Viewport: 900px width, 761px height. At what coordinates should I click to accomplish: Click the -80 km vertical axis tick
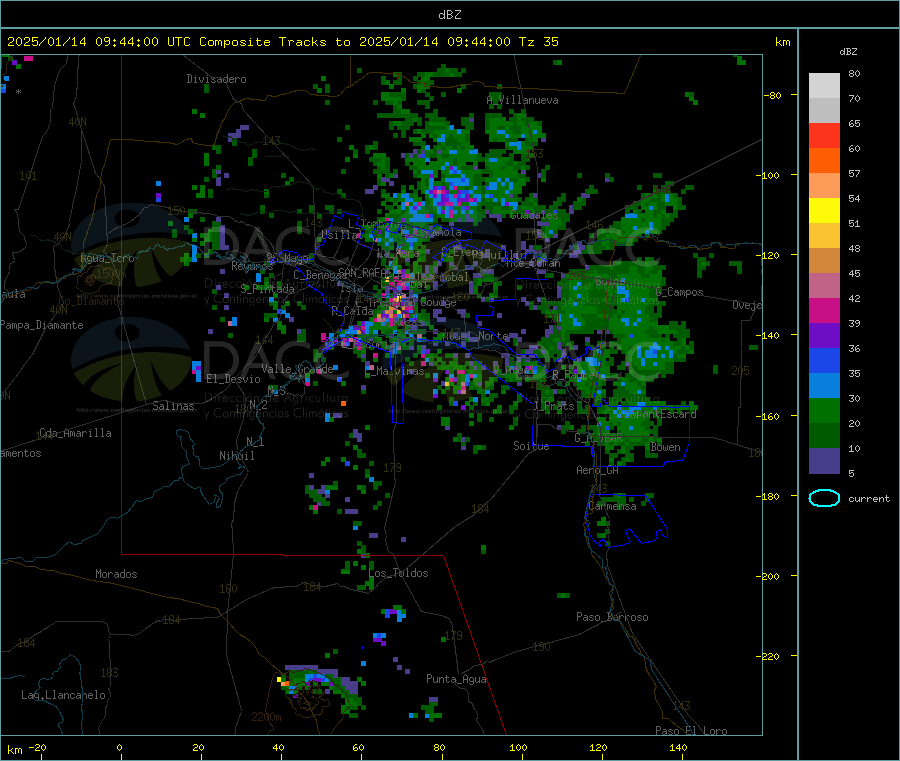772,95
